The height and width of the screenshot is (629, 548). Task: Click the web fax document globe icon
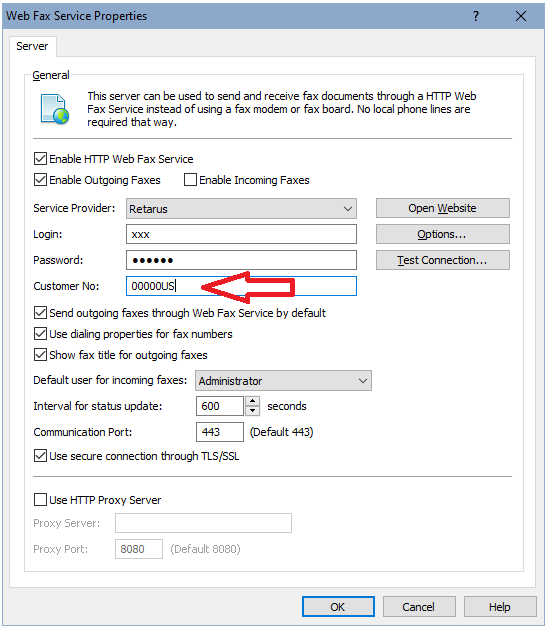[x=55, y=109]
